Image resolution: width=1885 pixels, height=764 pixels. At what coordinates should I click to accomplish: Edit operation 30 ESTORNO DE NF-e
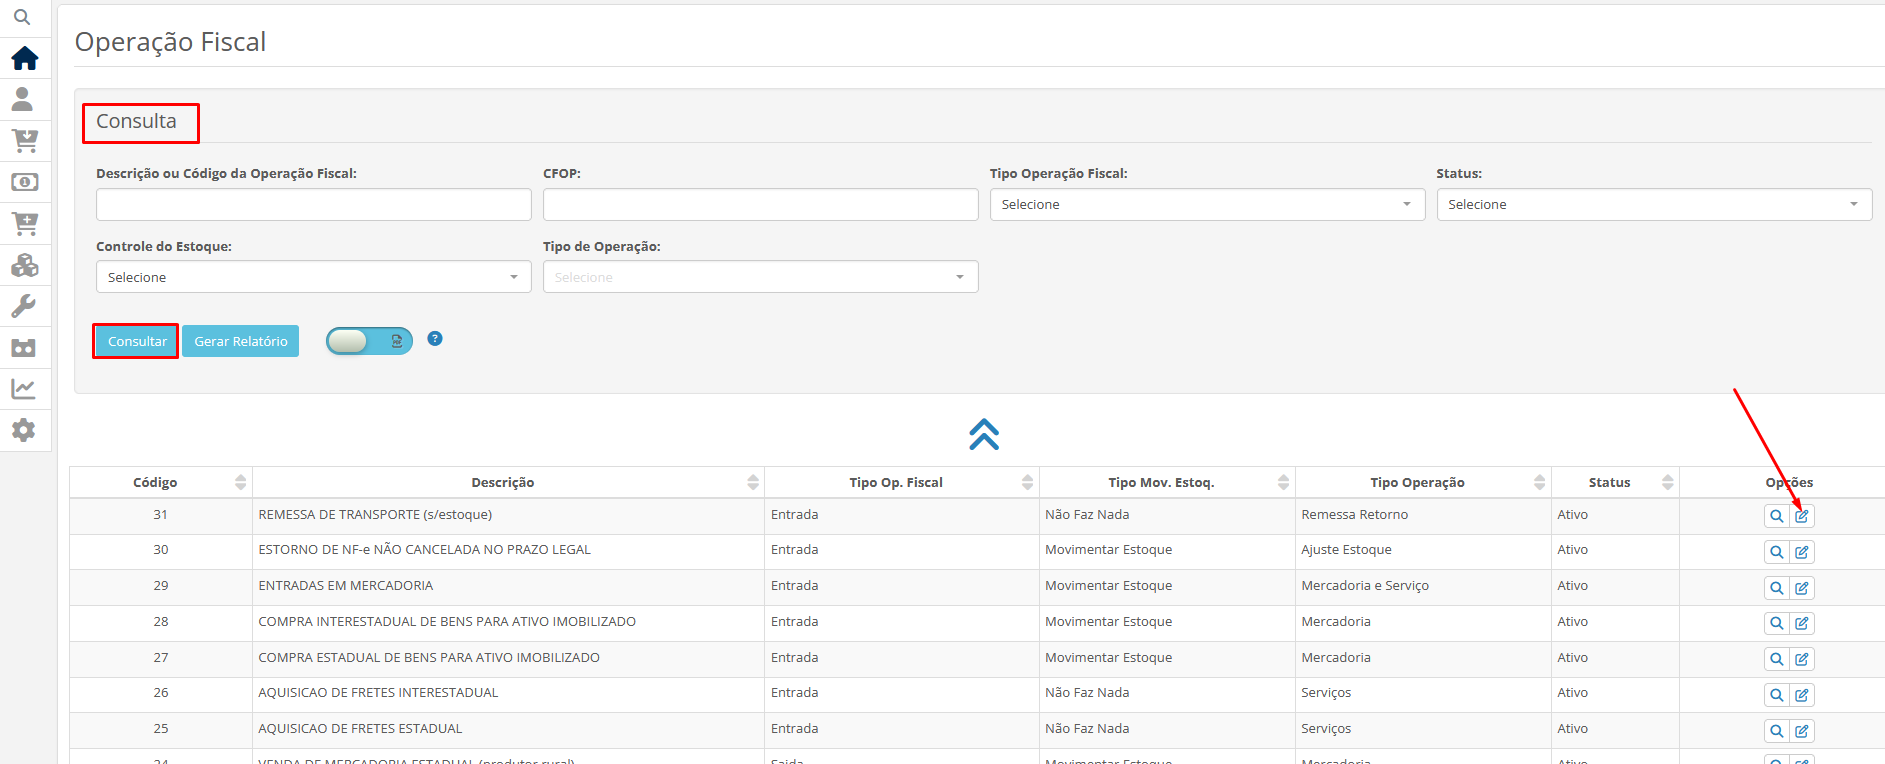[1802, 552]
